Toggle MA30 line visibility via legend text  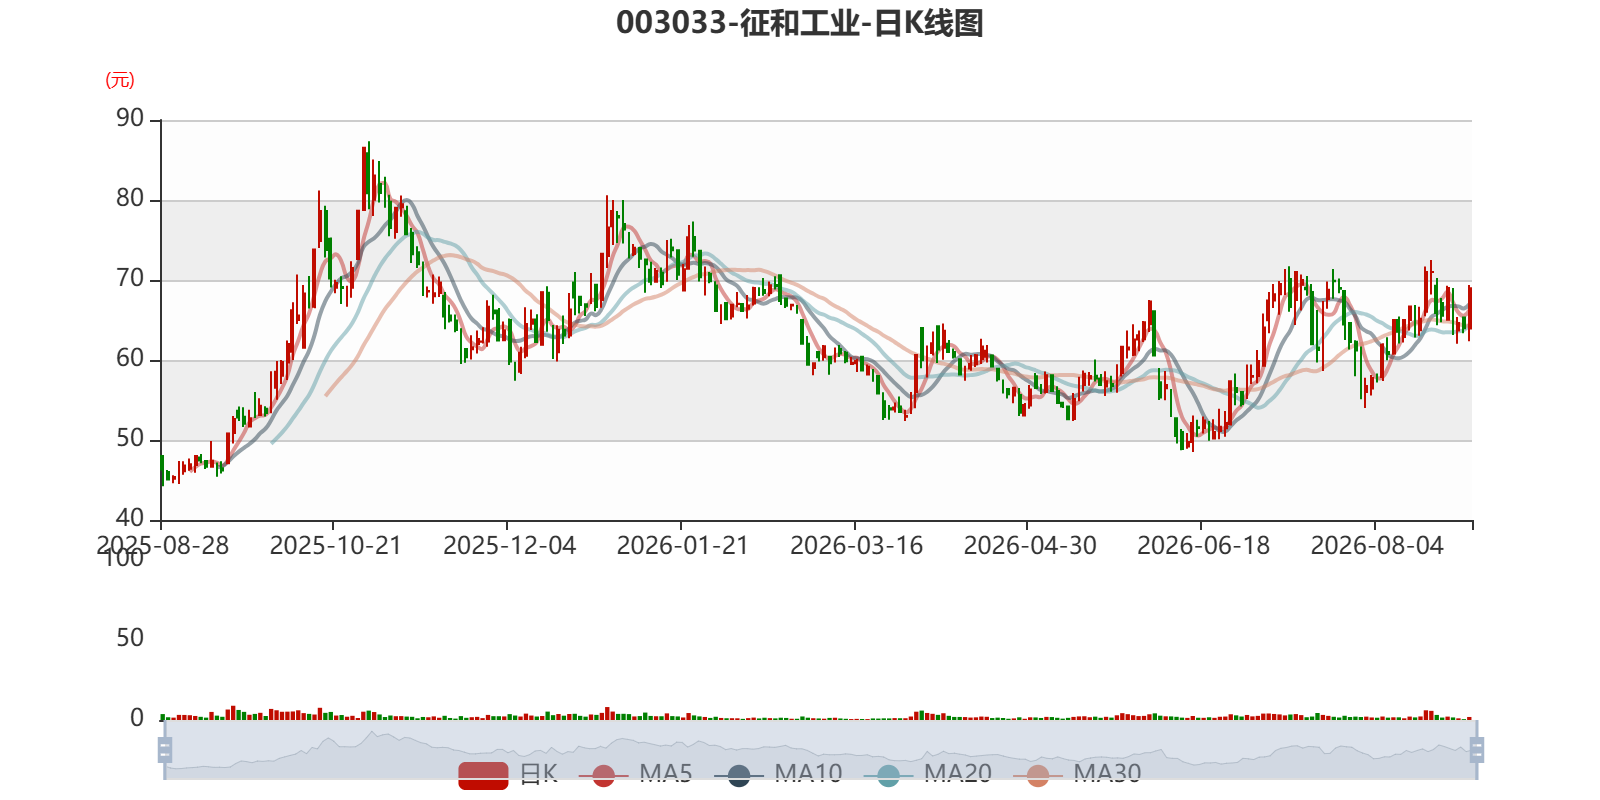click(1107, 774)
